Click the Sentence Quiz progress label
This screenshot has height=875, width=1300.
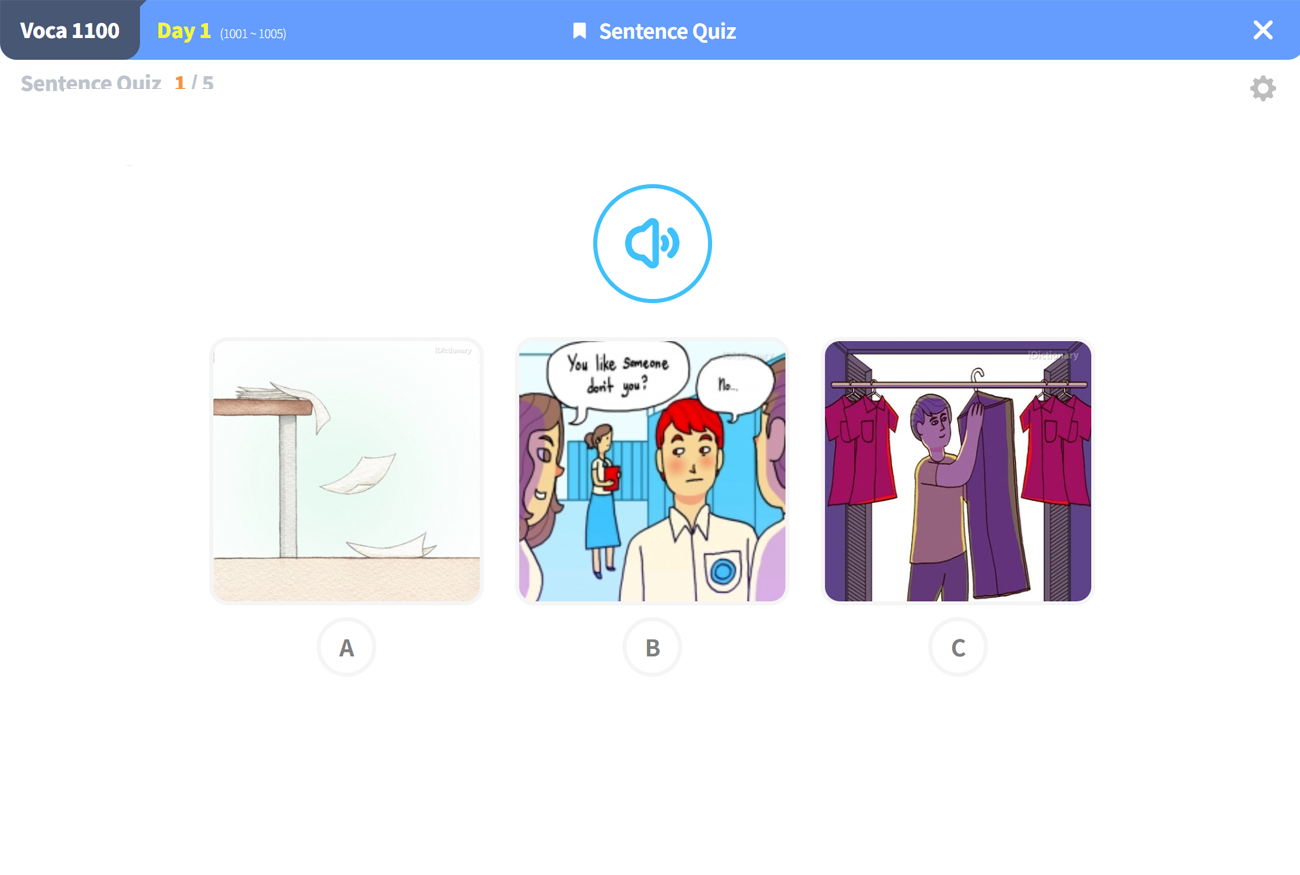coord(91,83)
